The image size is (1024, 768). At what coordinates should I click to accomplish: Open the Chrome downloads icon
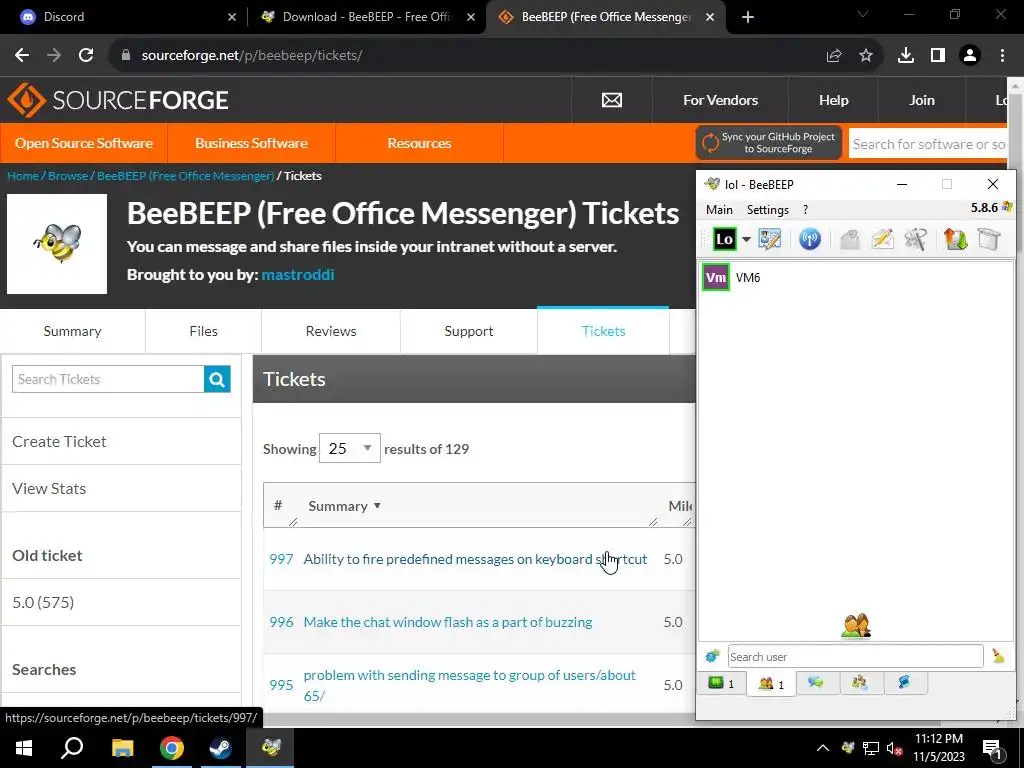point(906,56)
